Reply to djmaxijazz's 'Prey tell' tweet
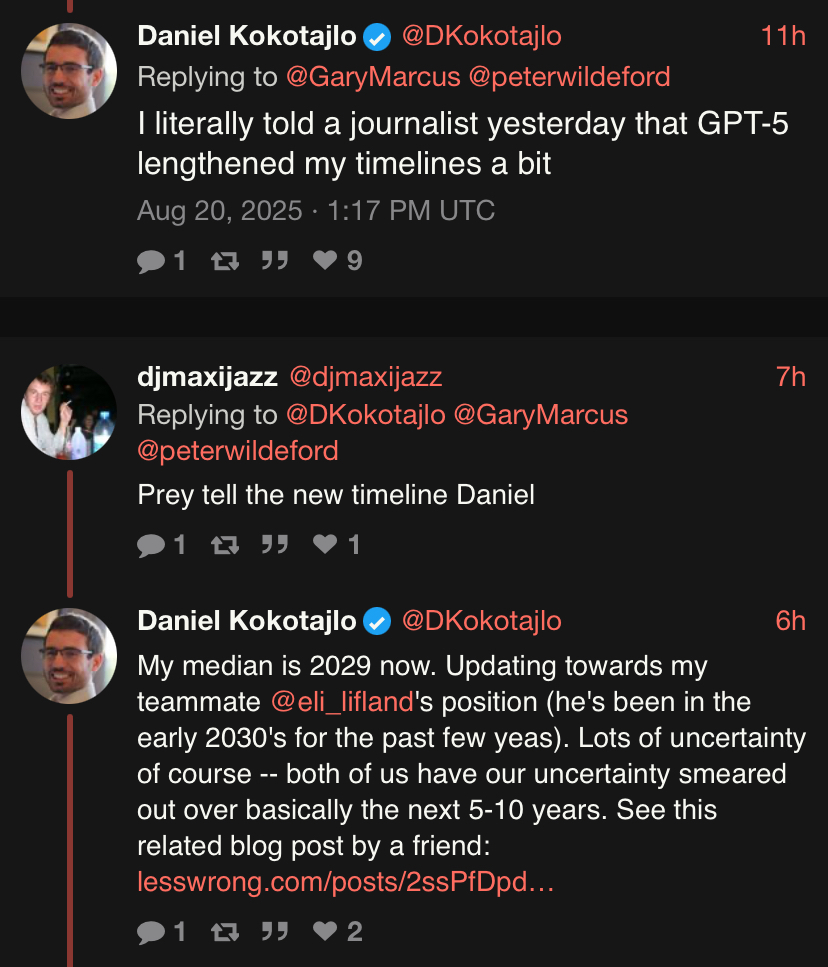Viewport: 828px width, 967px height. tap(151, 544)
